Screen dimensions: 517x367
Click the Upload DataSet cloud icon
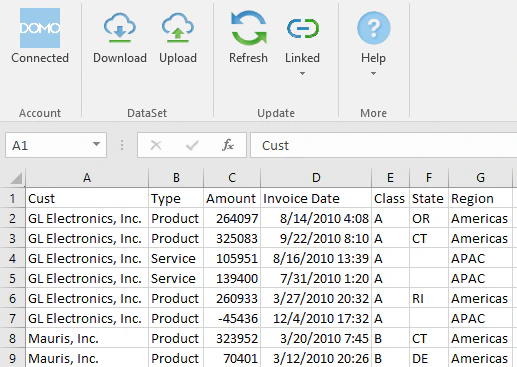point(178,28)
